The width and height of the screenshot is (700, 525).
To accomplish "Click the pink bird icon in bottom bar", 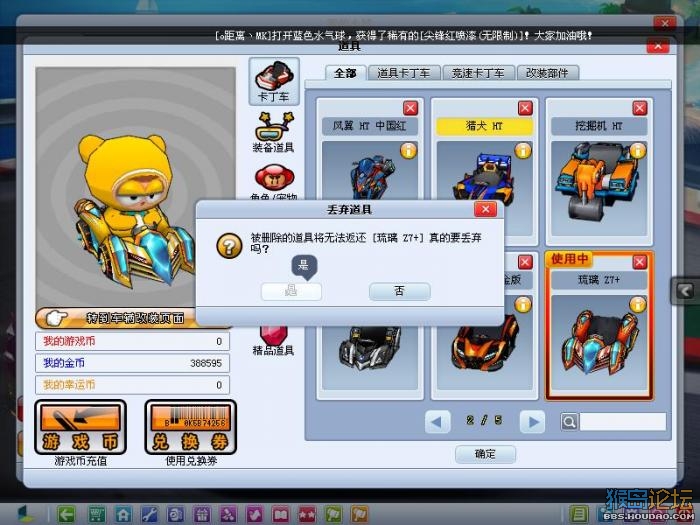I will click(x=254, y=514).
